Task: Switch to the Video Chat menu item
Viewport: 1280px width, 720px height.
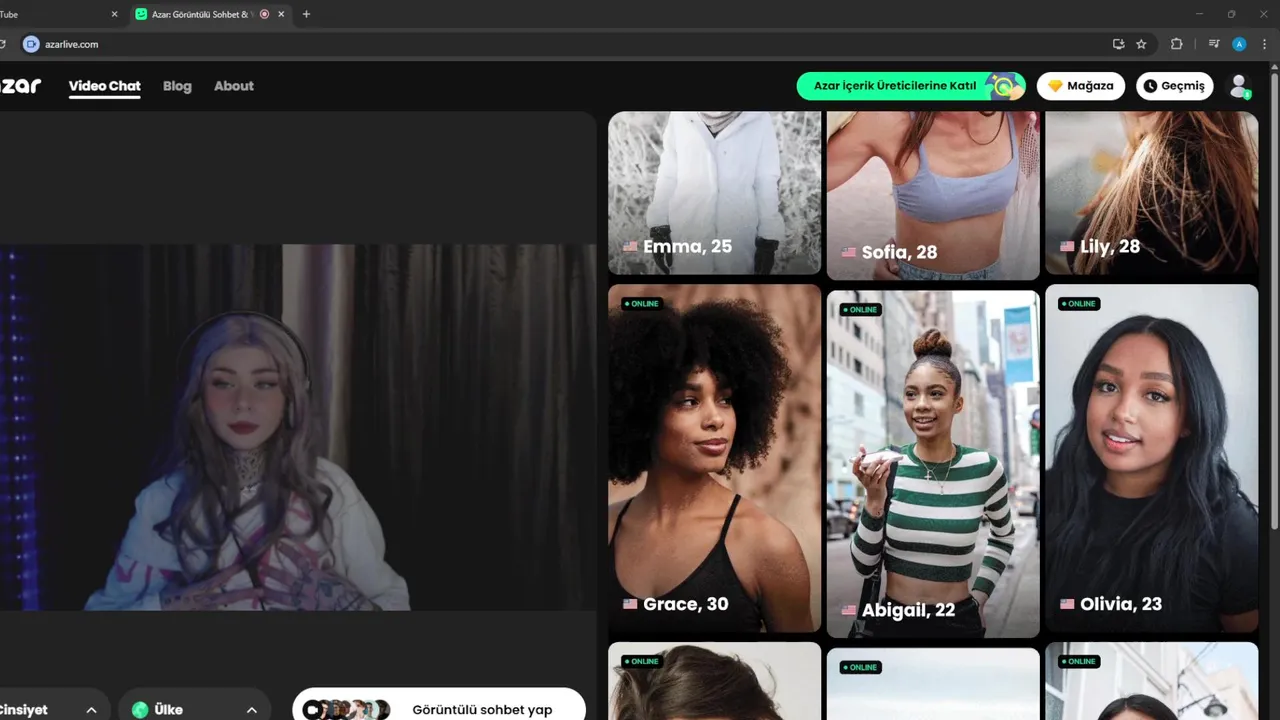Action: [x=105, y=86]
